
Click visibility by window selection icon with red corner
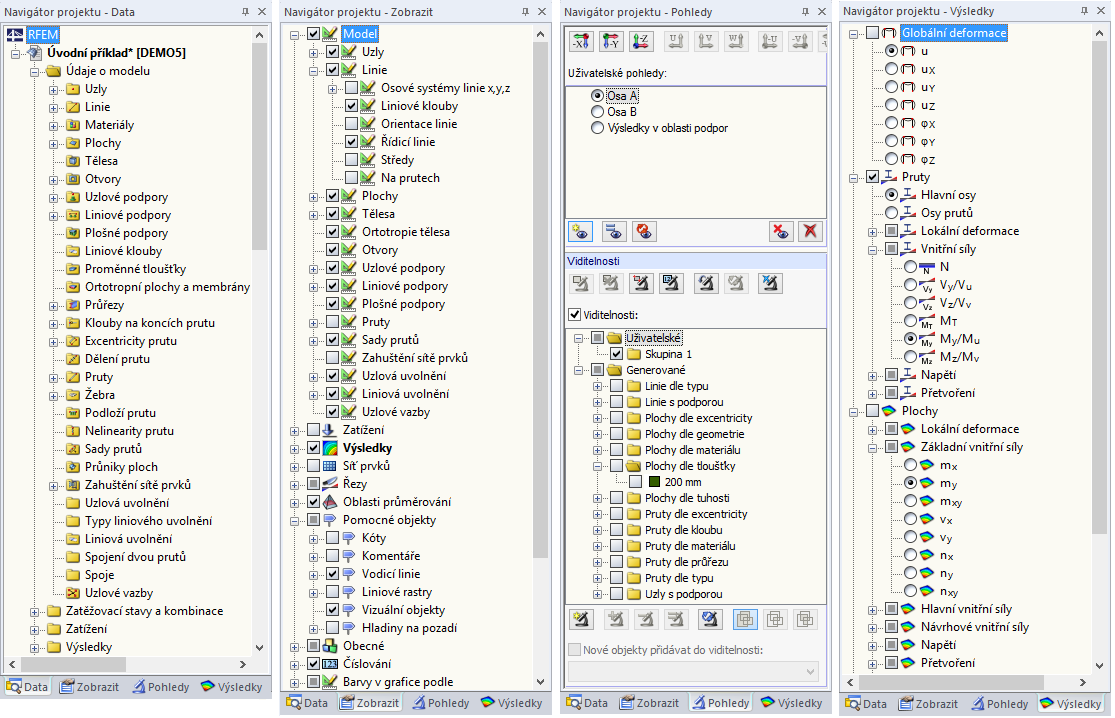coord(641,283)
